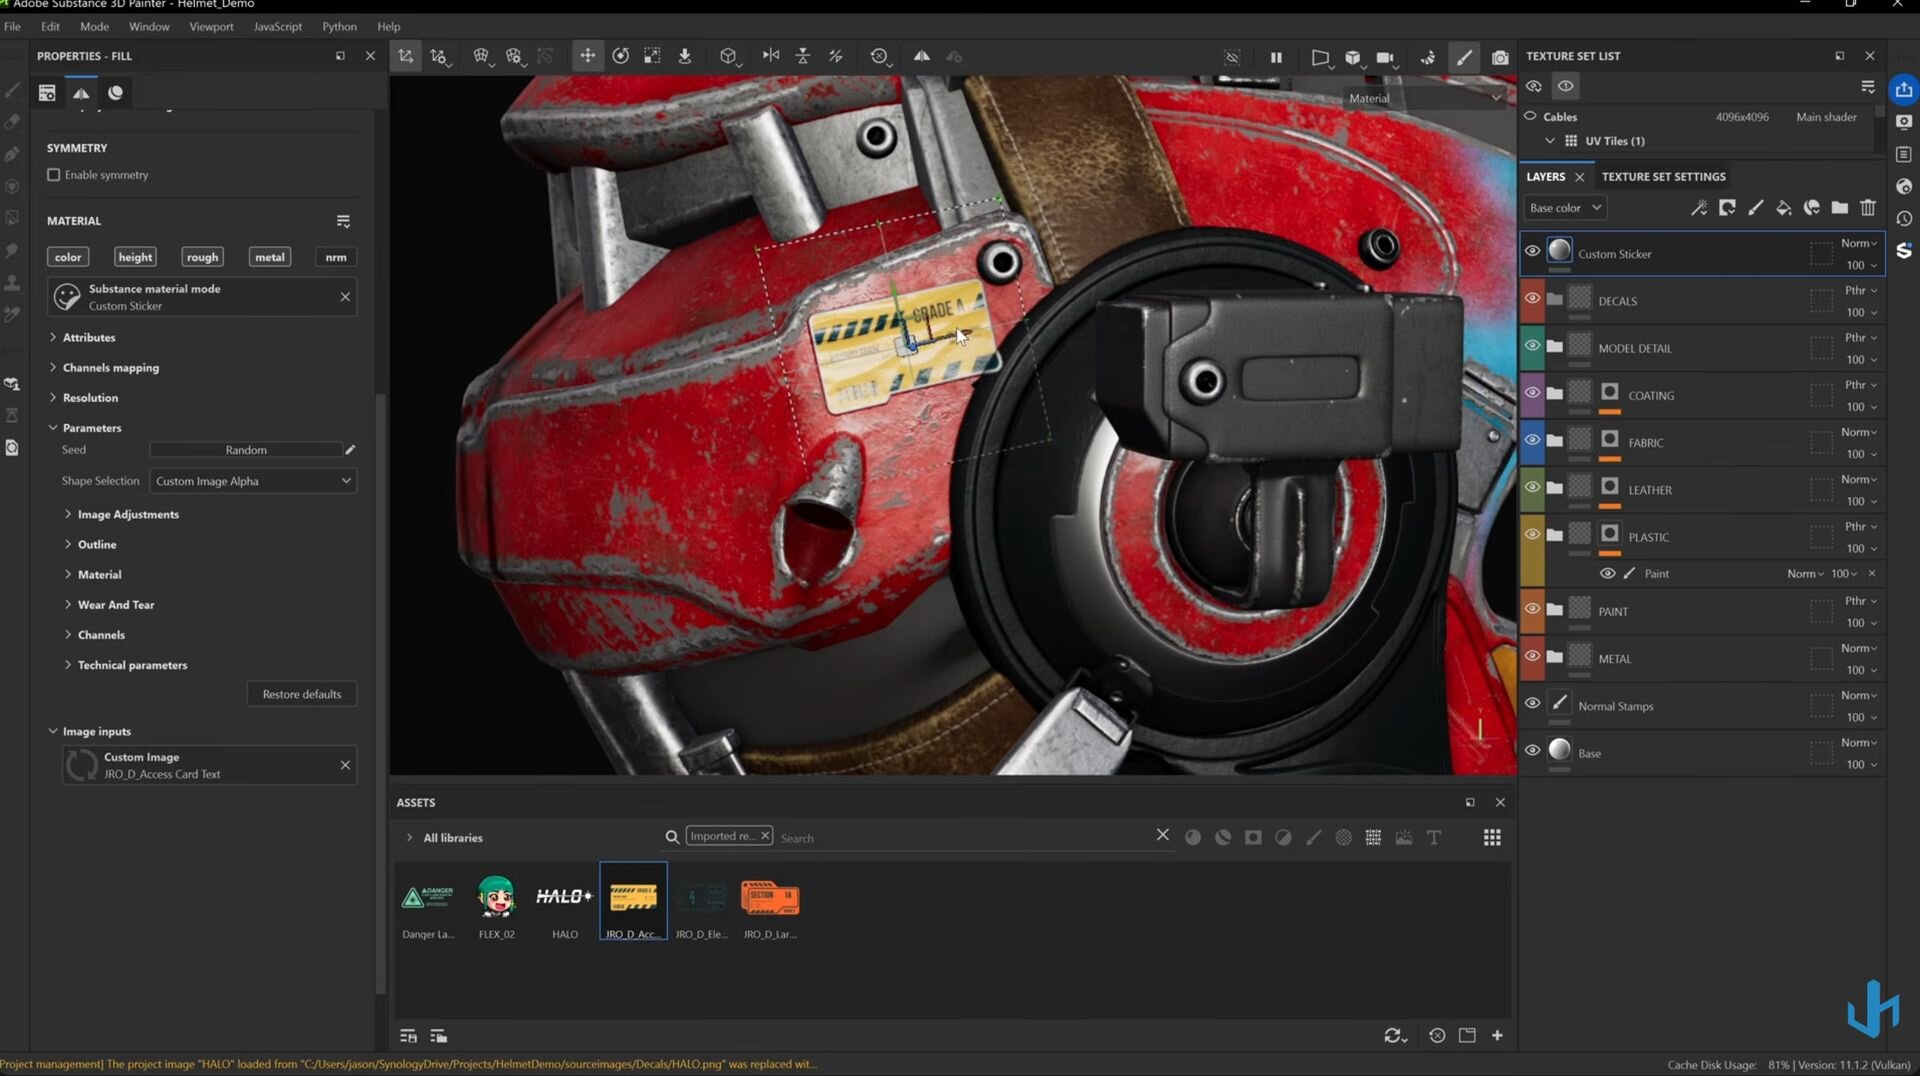Click the delete layer trash icon

point(1867,208)
